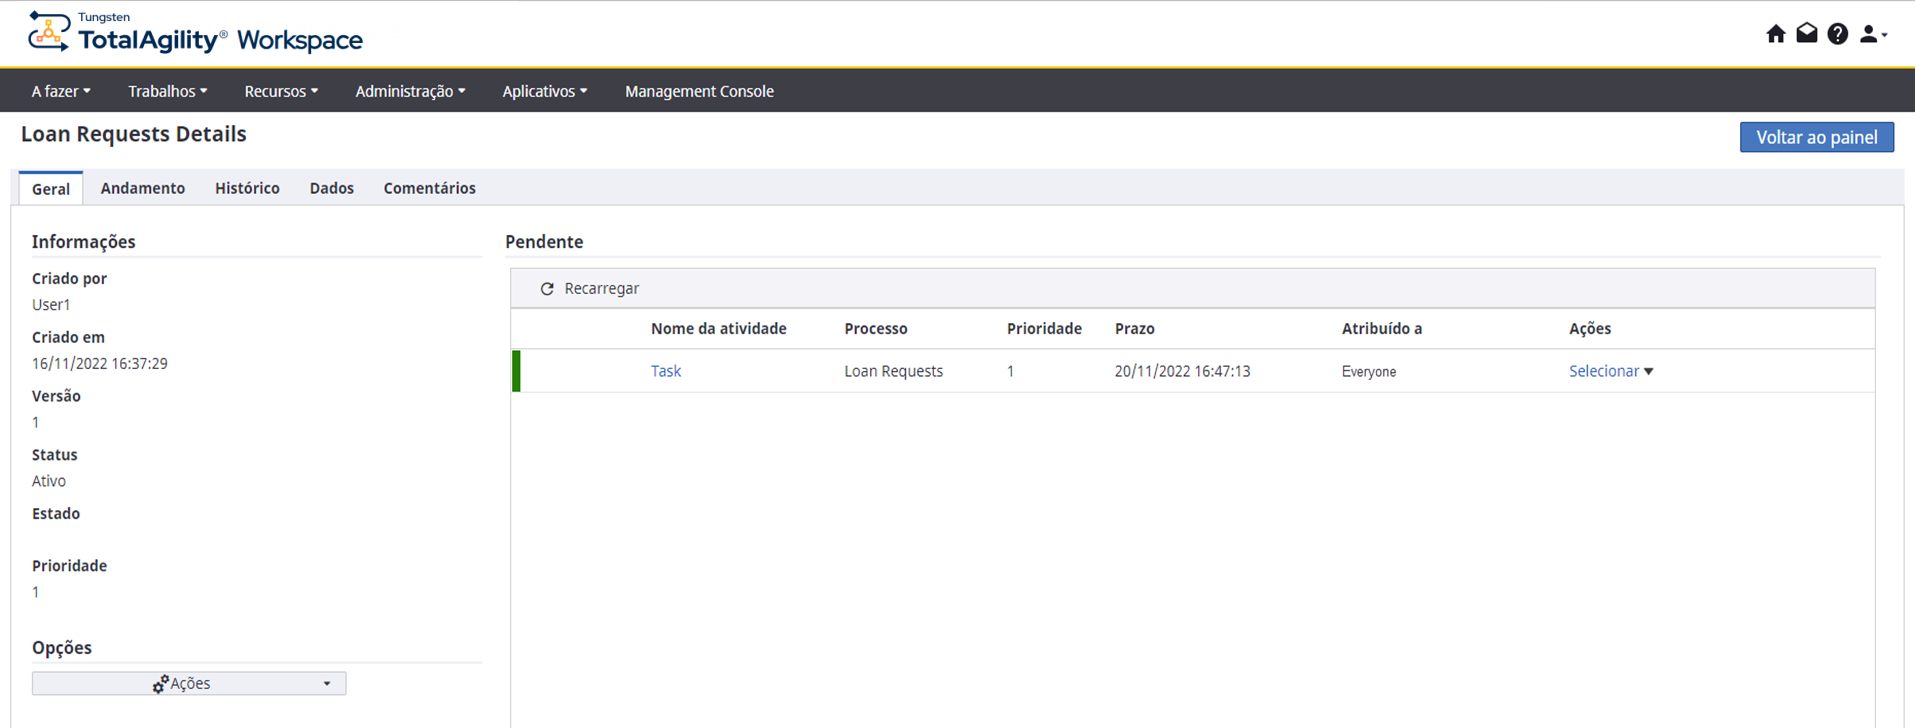This screenshot has height=728, width=1916.
Task: Open the Trabalhos dropdown menu
Action: tap(167, 91)
